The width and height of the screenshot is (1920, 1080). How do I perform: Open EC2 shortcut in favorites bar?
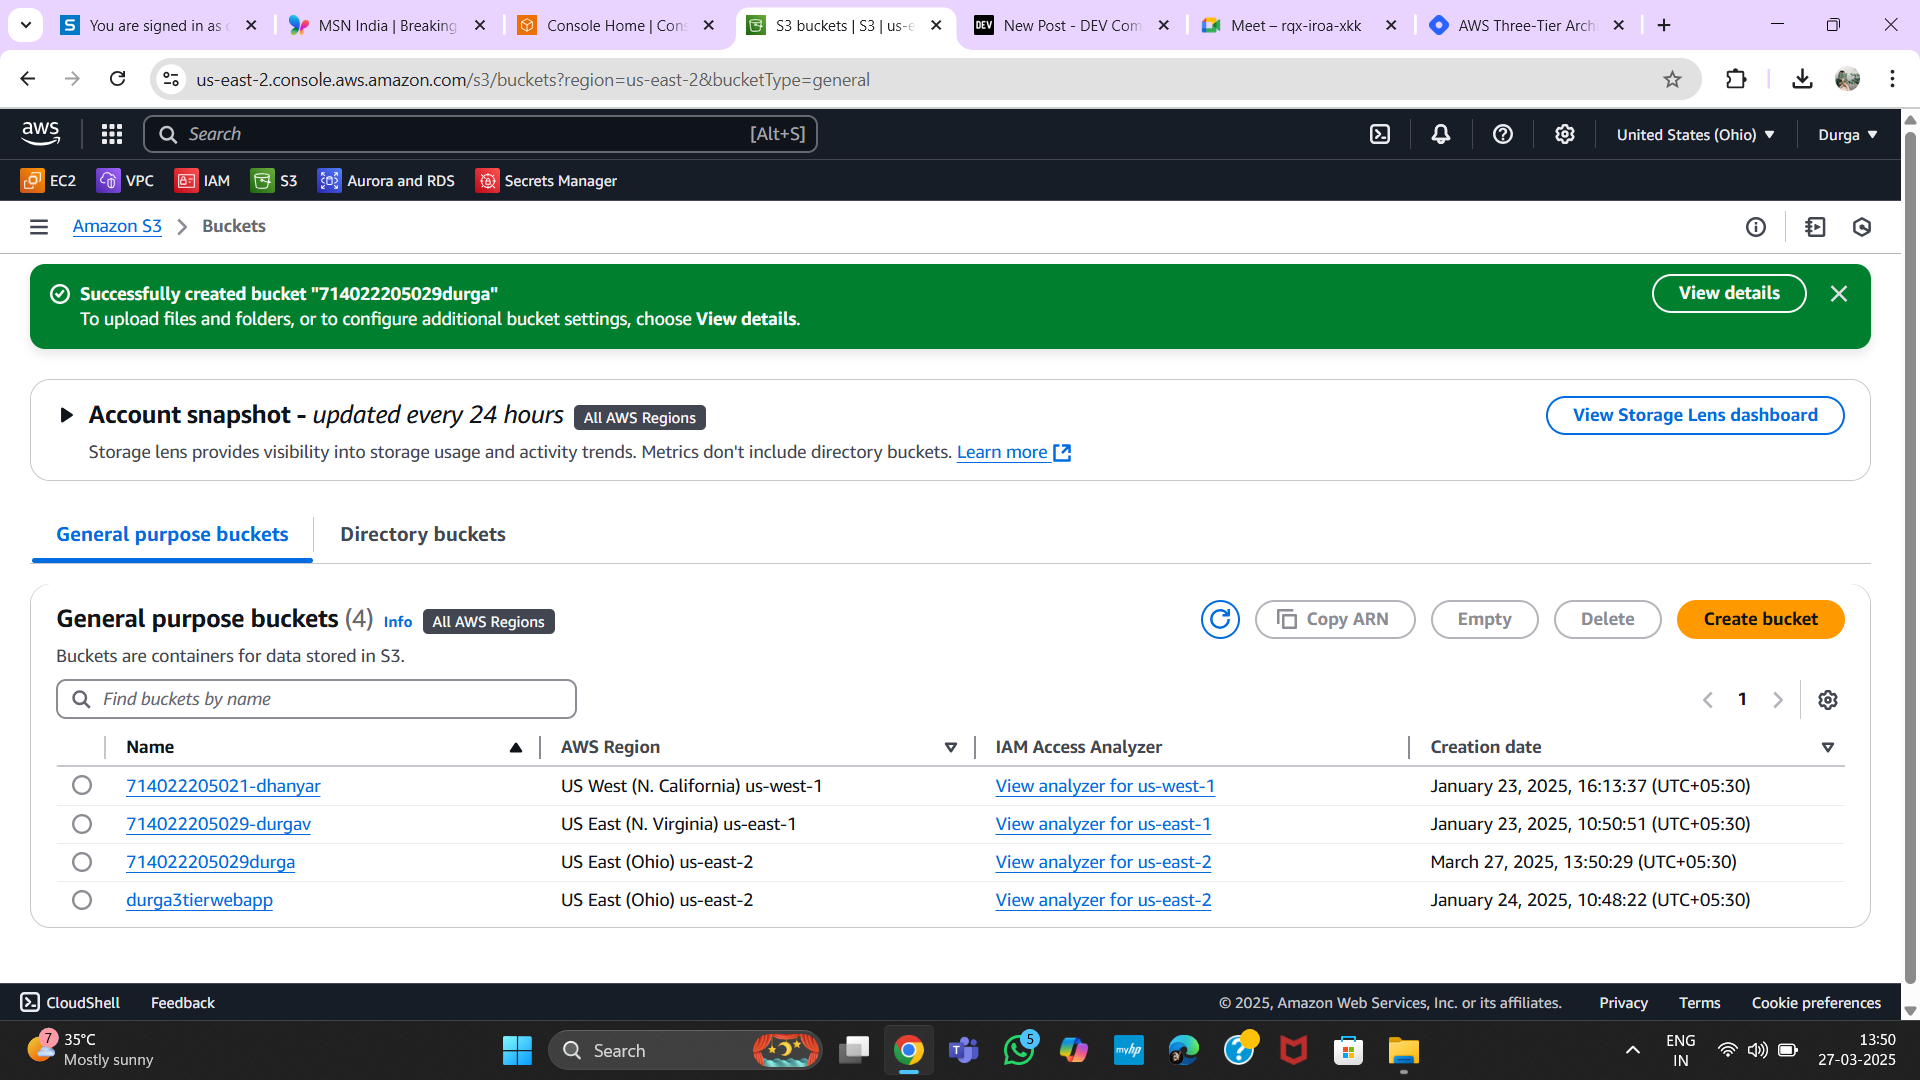[48, 181]
